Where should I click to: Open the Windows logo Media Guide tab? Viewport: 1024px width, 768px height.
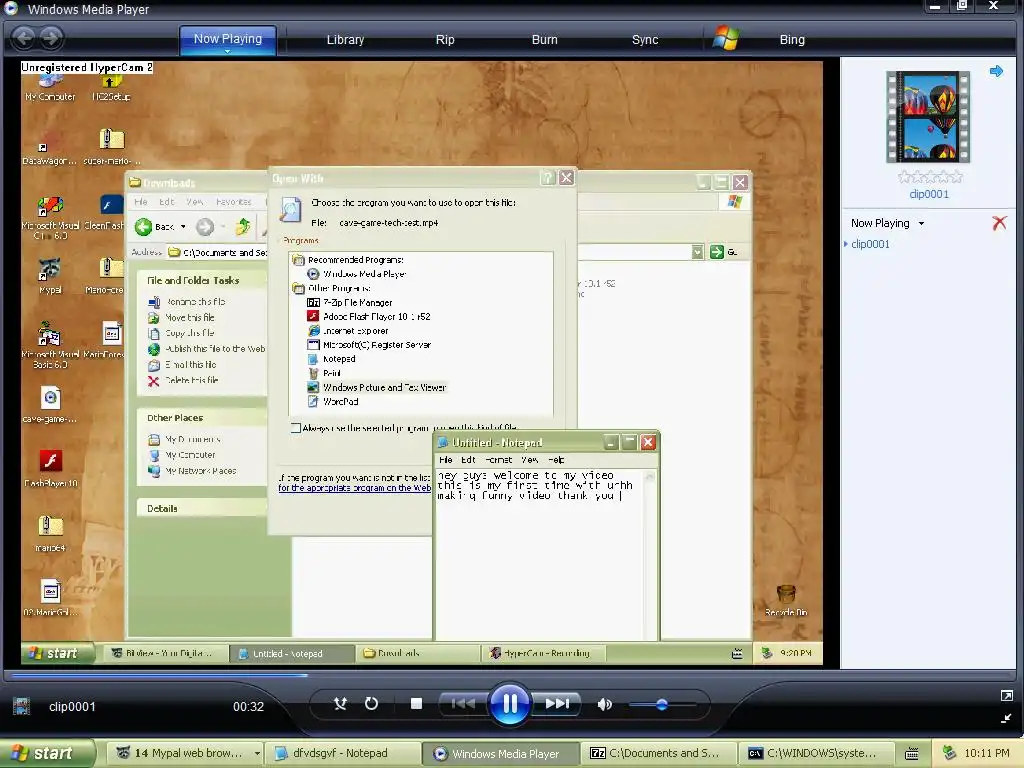coord(726,39)
